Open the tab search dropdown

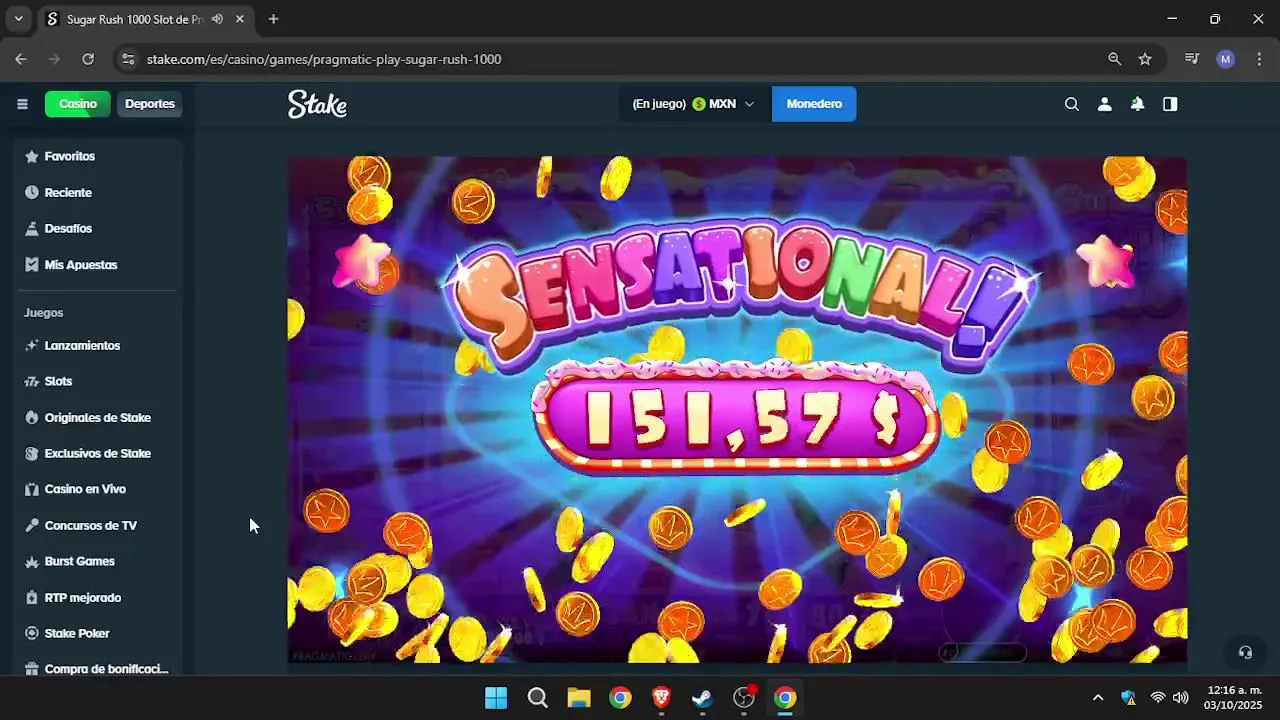tap(18, 19)
